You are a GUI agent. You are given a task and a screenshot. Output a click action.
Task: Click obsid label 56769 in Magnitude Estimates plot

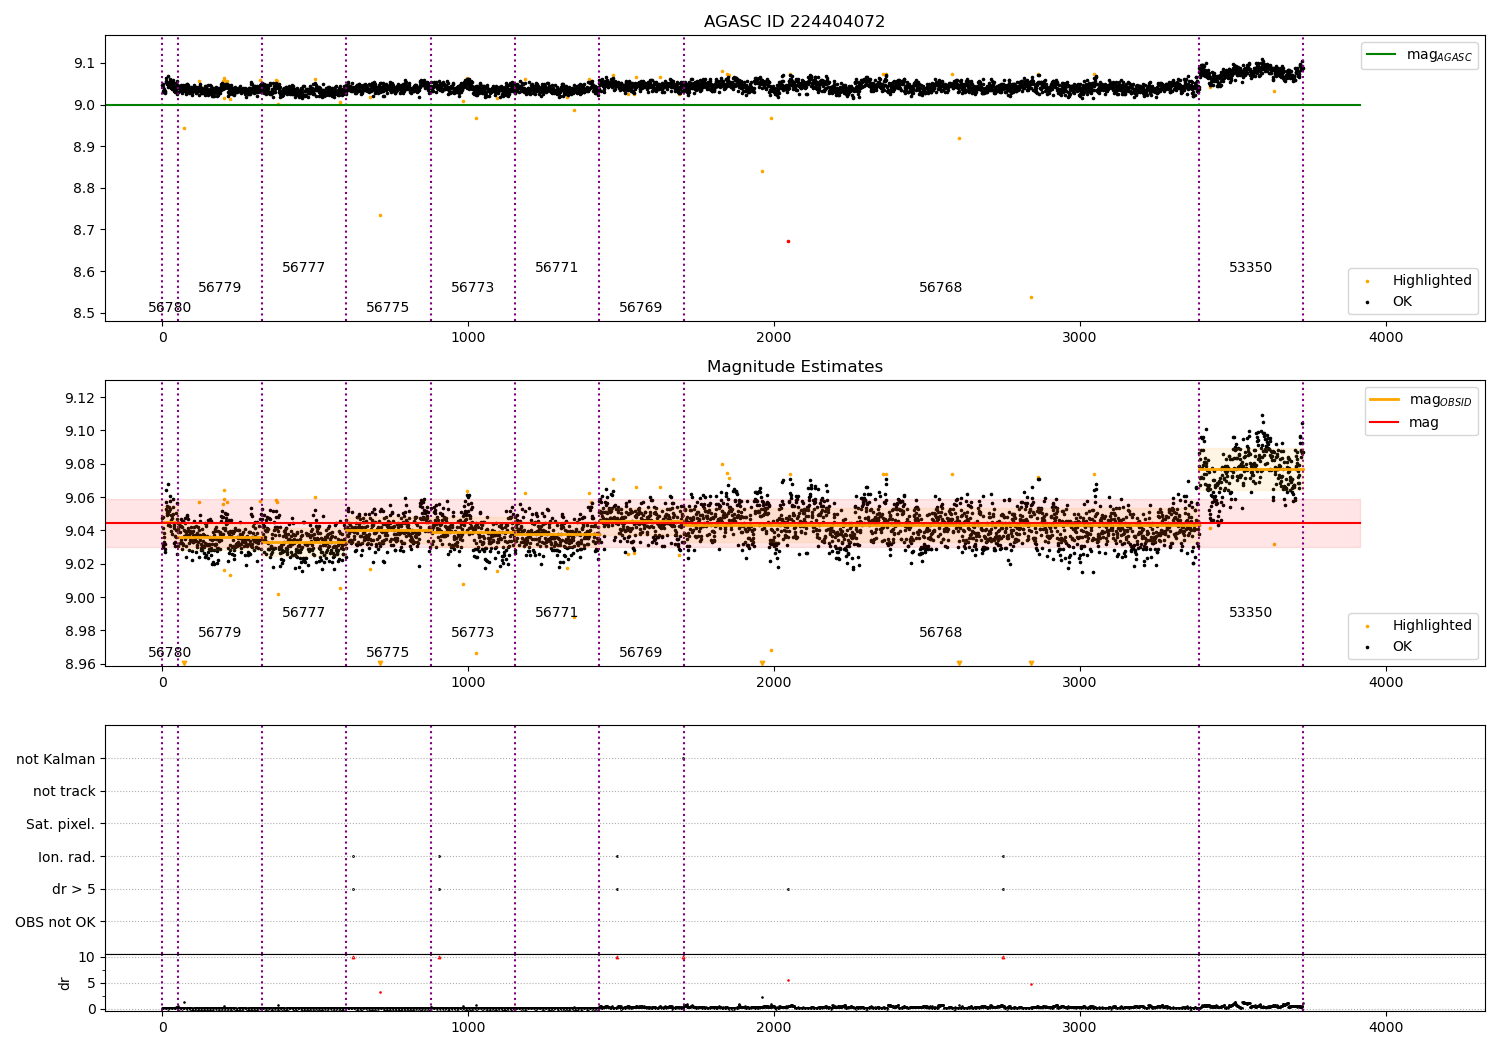641,653
